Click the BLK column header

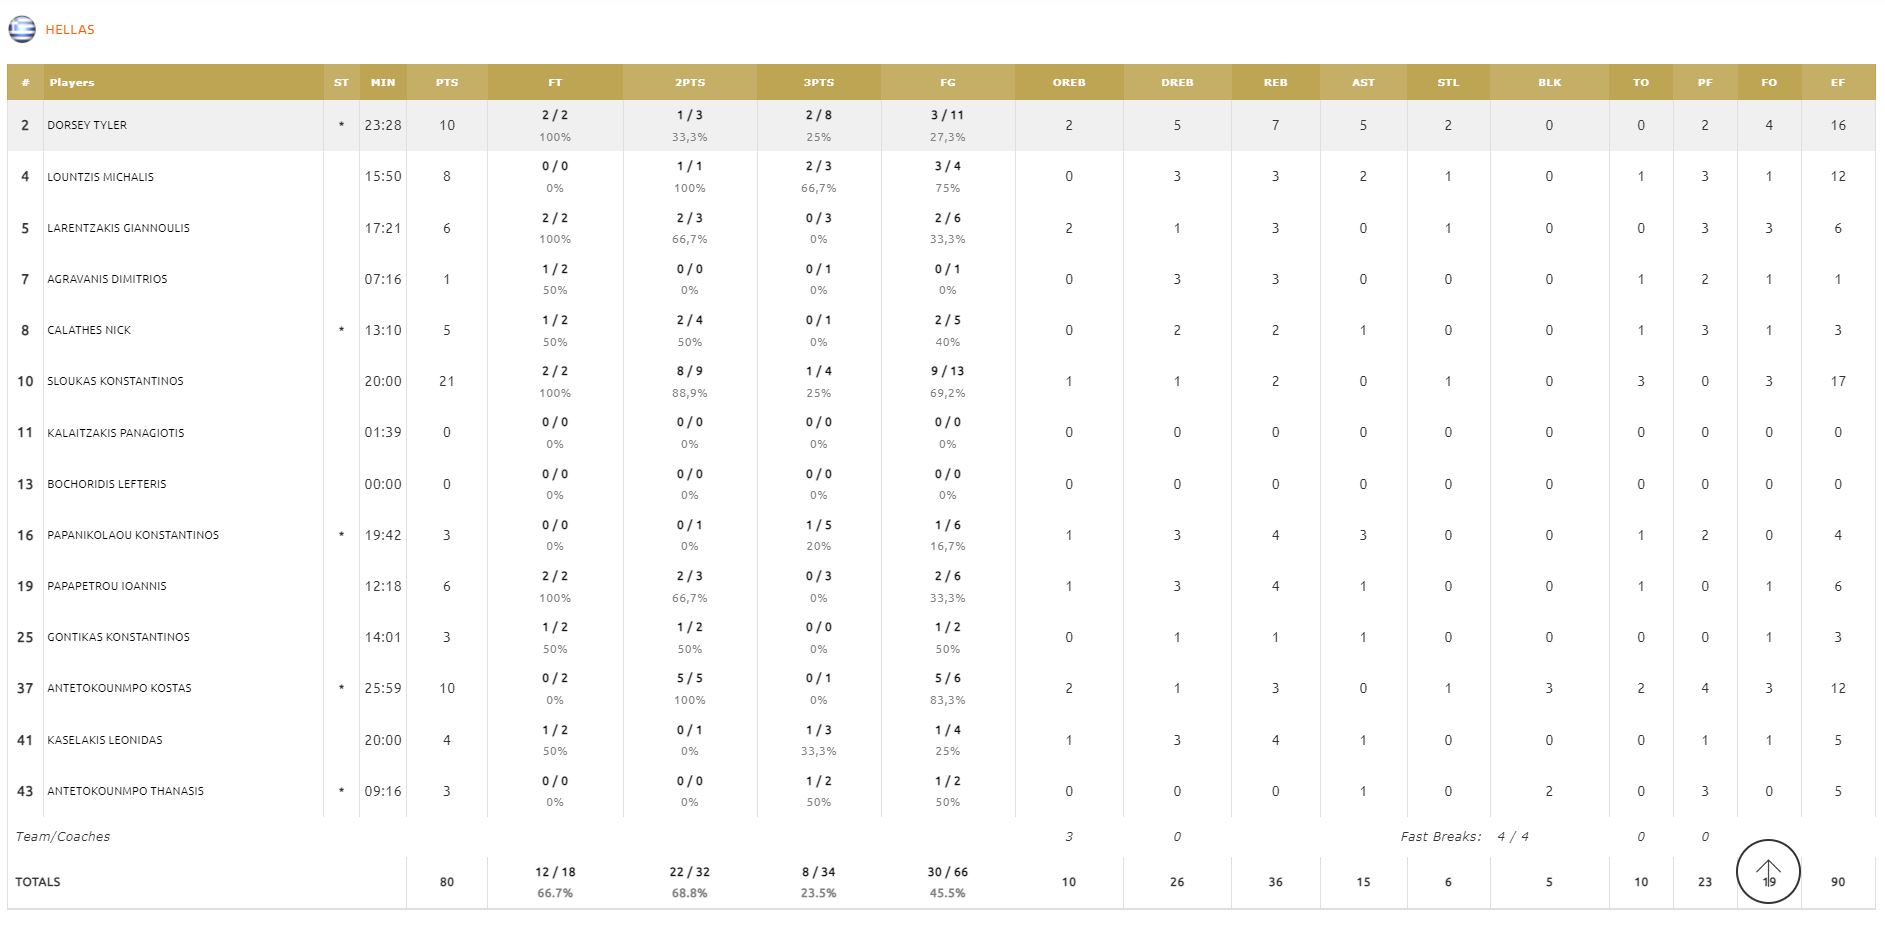pos(1549,82)
